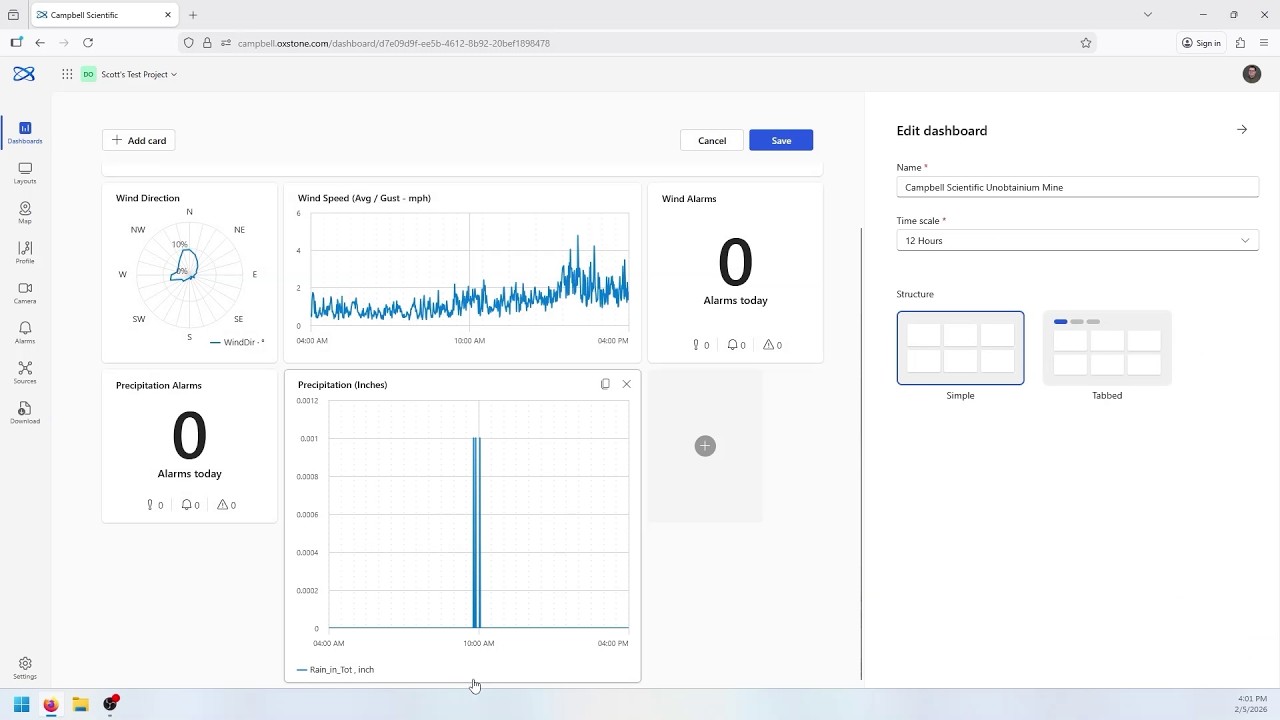The image size is (1280, 720).
Task: Toggle the Rain_in_Tot legend entry
Action: (336, 670)
